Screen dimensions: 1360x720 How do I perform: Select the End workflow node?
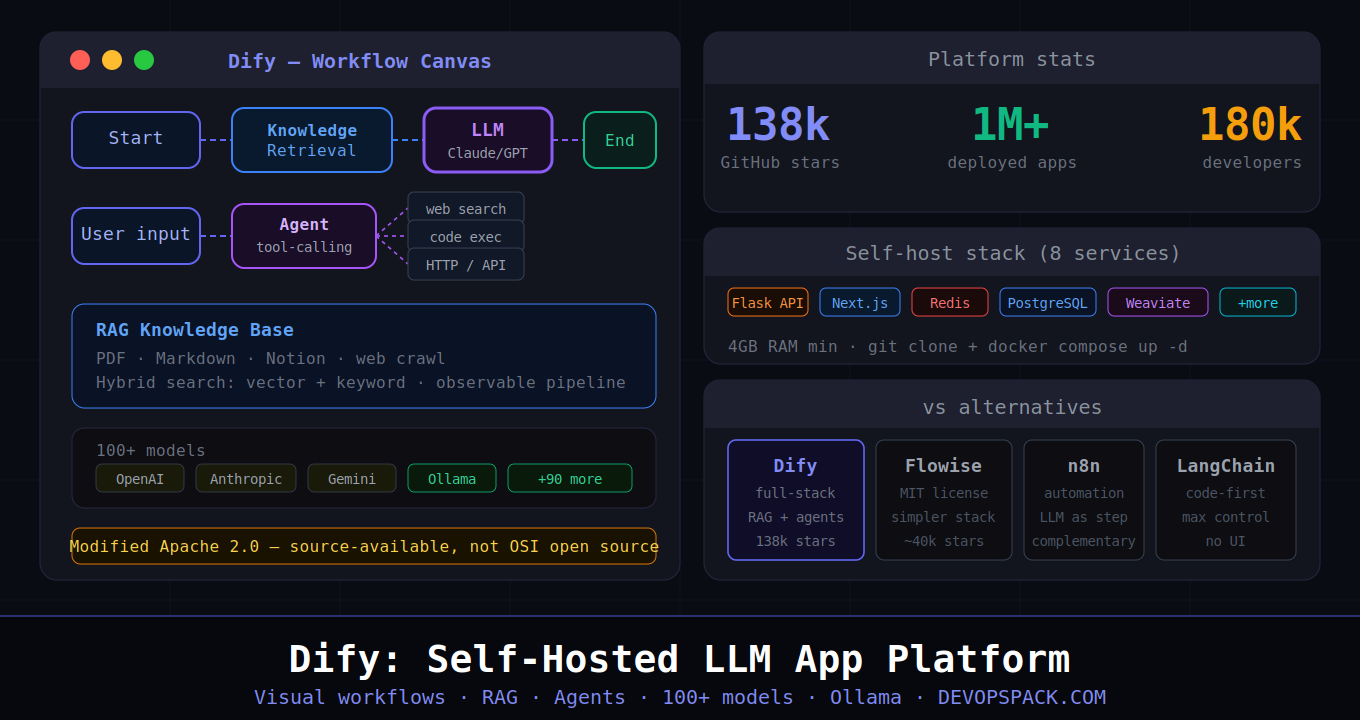[620, 140]
